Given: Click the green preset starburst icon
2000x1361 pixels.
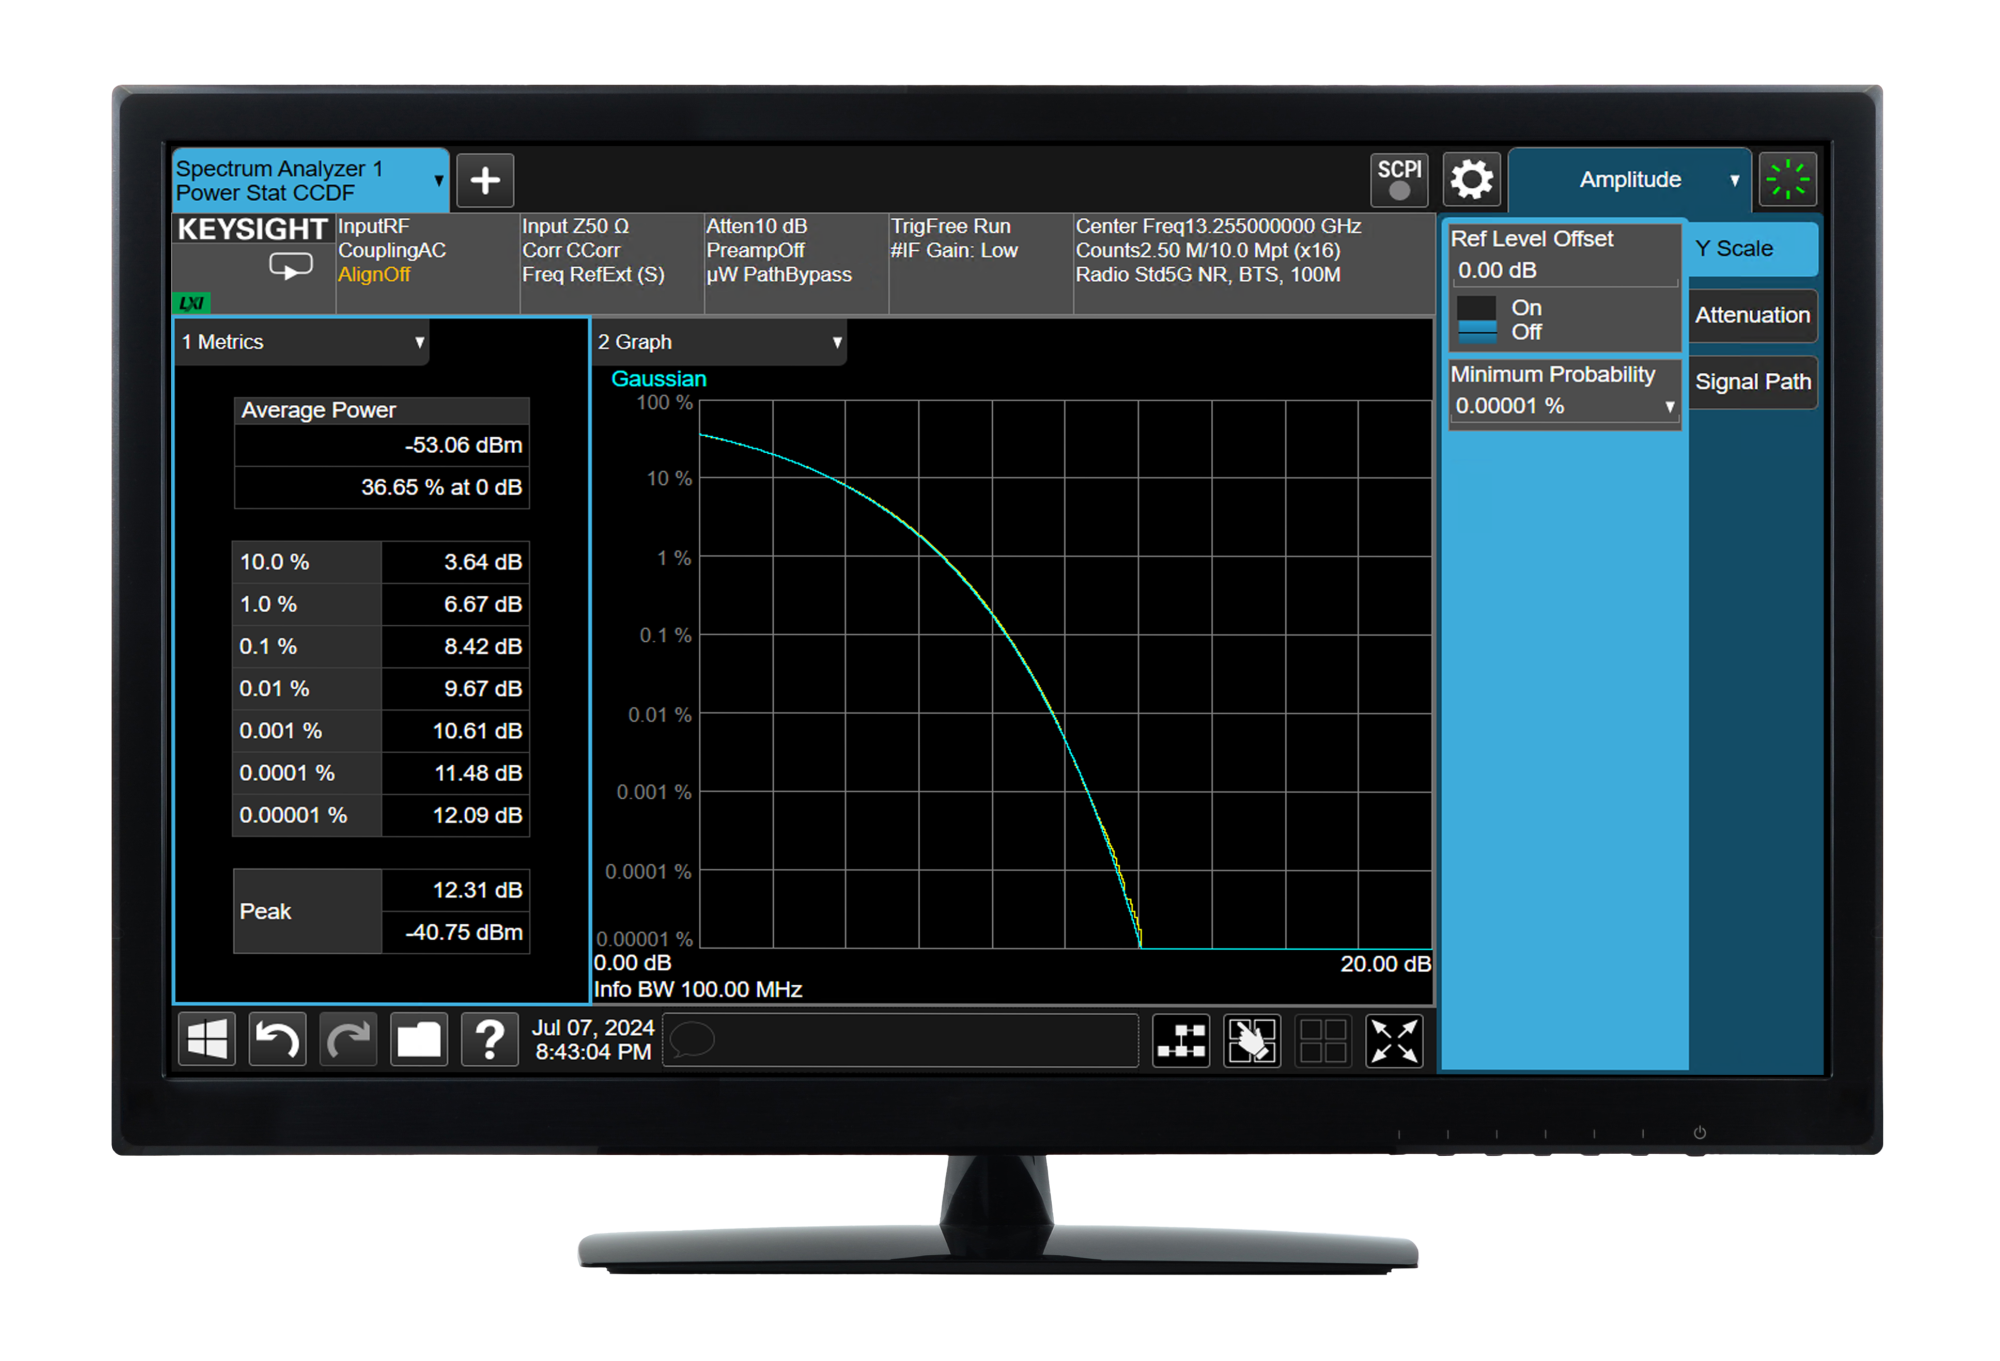Looking at the screenshot, I should tap(1787, 180).
